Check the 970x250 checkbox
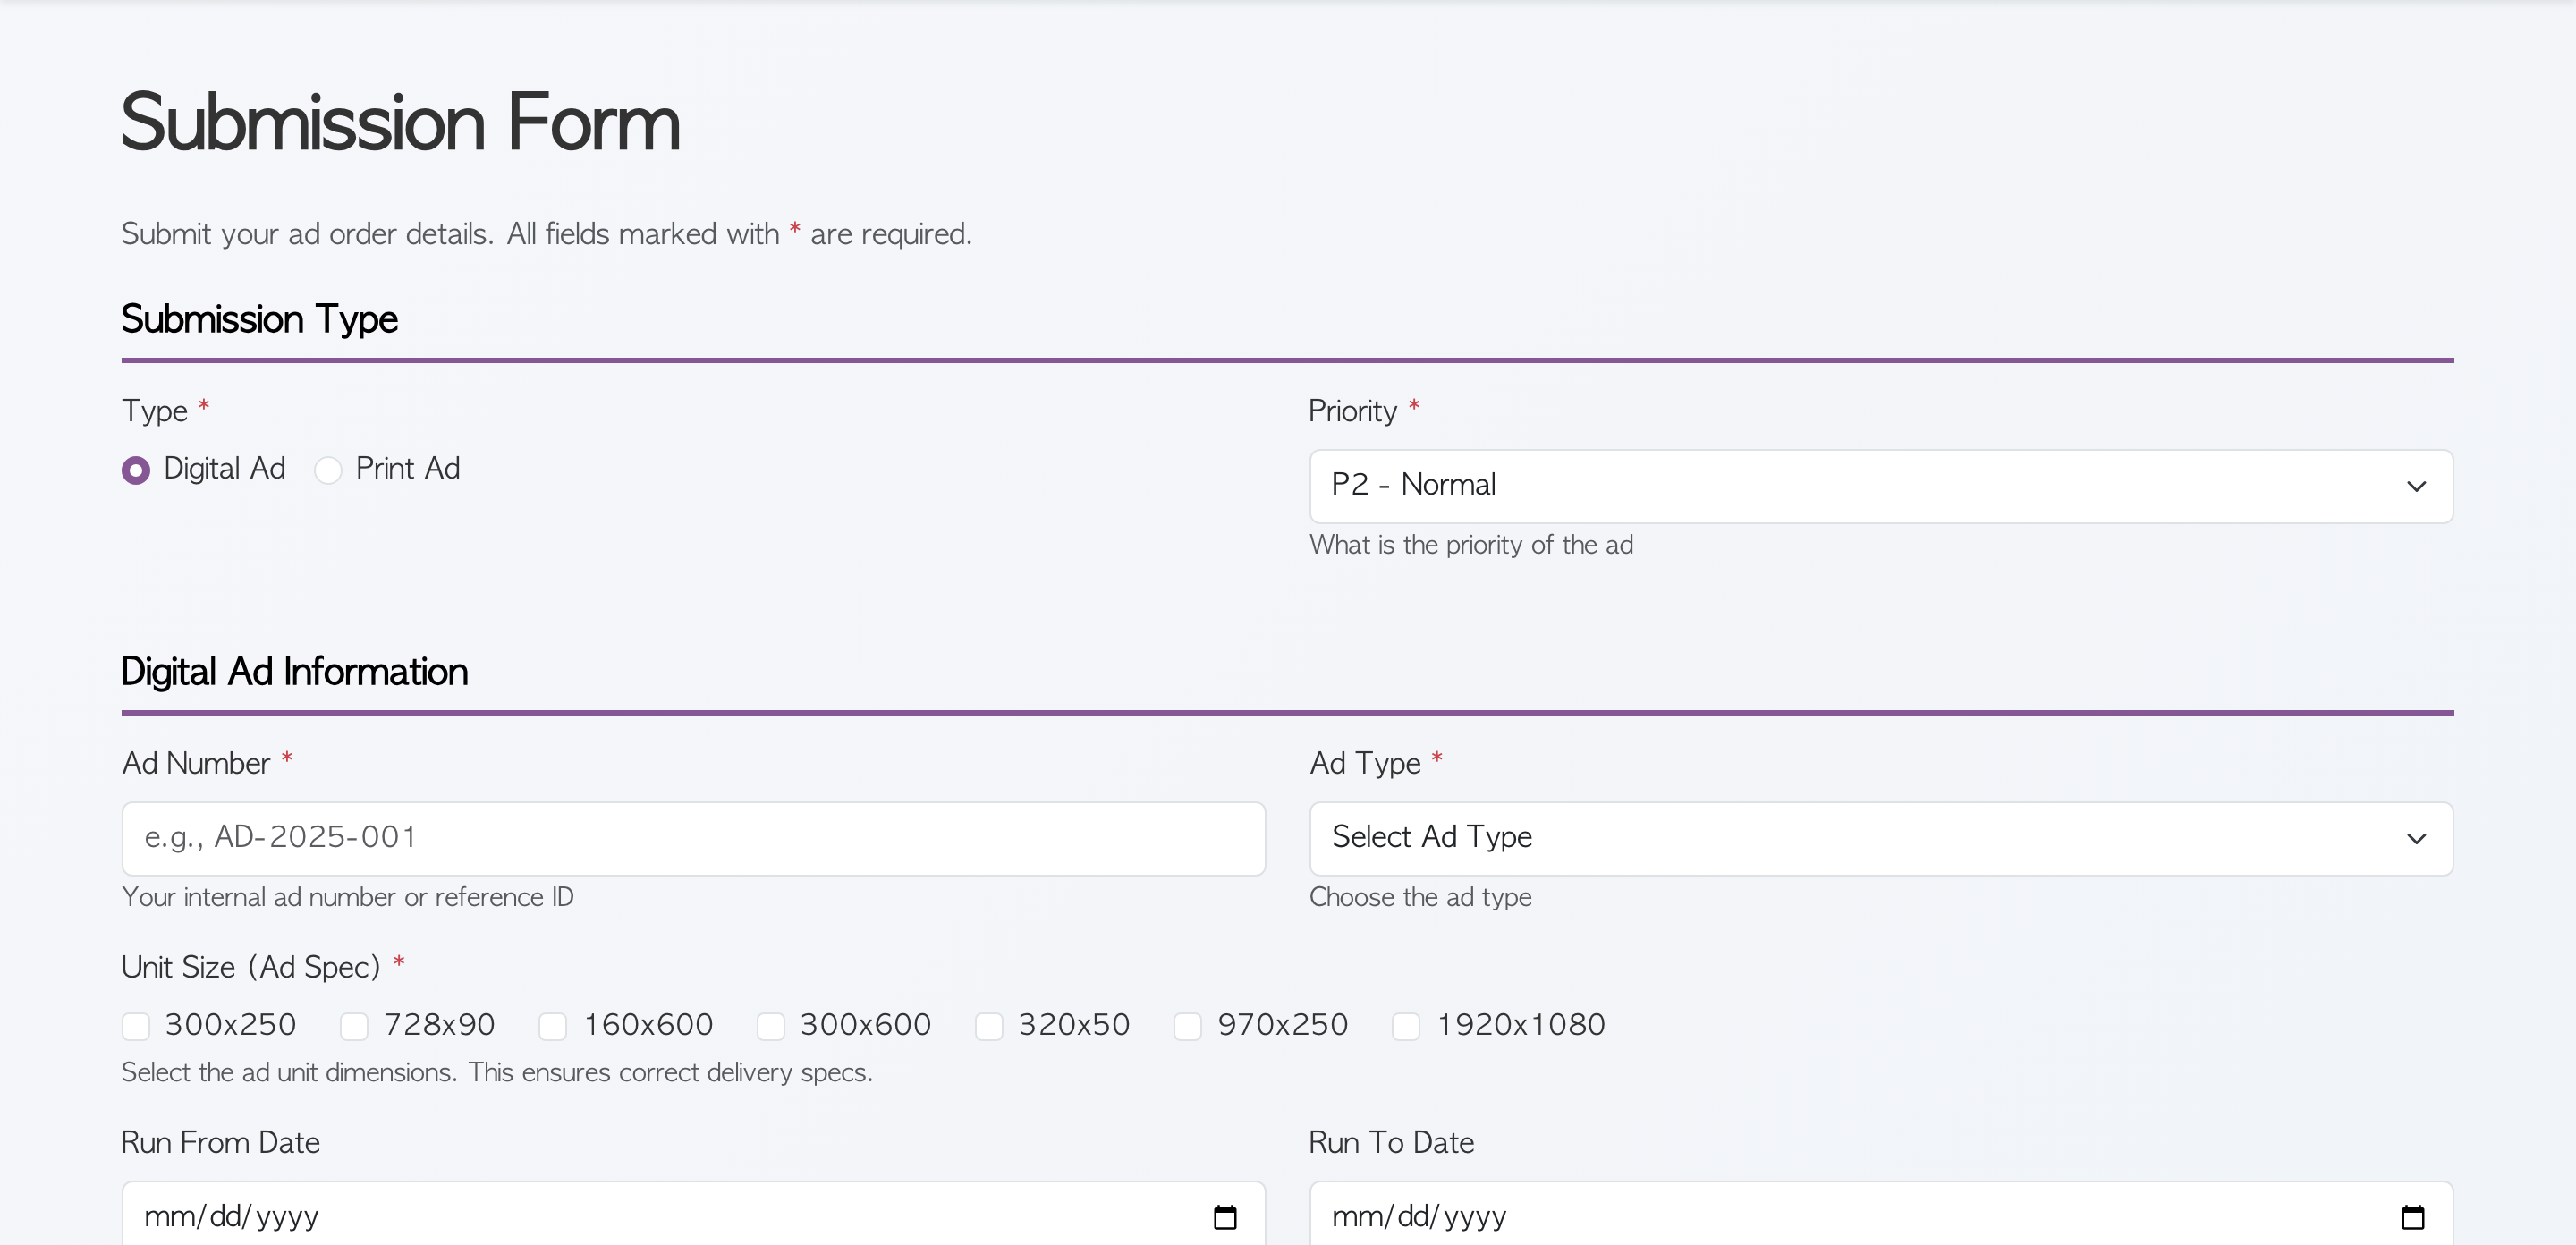This screenshot has height=1245, width=2576. tap(1187, 1026)
